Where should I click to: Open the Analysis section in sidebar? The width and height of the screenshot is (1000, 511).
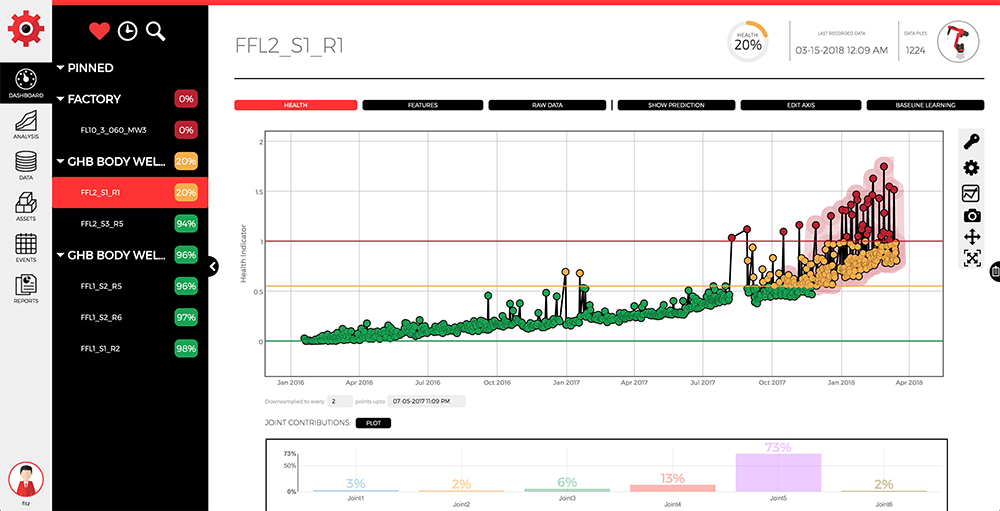26,122
